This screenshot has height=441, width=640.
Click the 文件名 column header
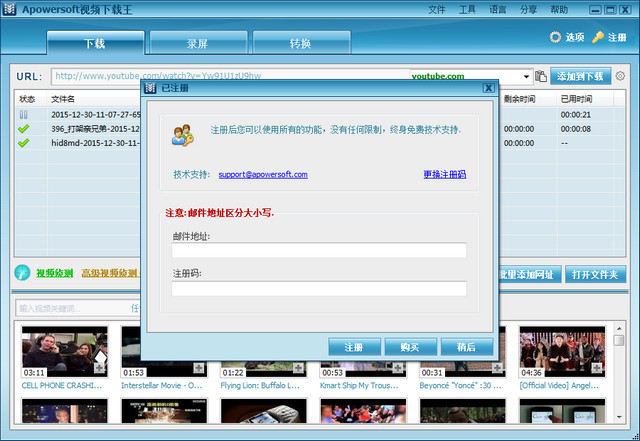63,99
